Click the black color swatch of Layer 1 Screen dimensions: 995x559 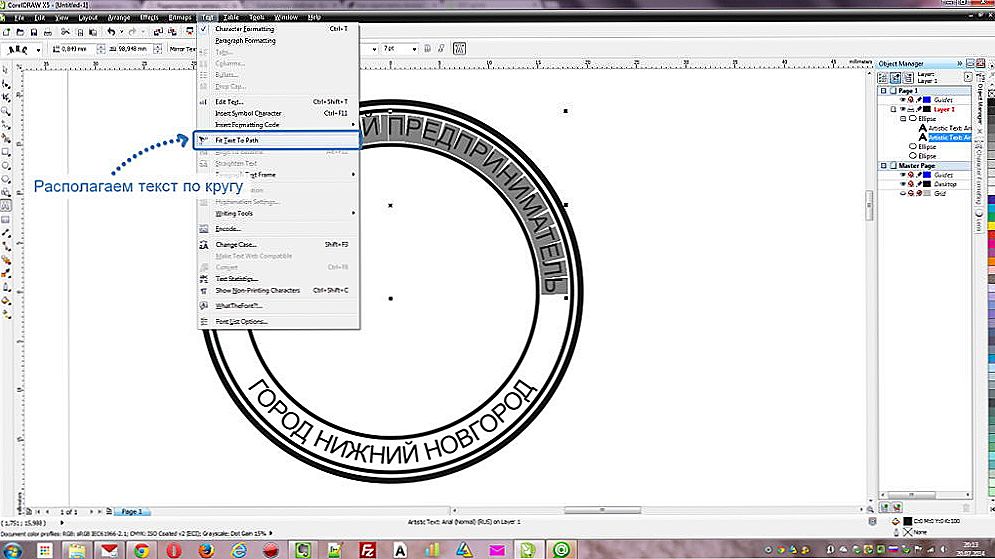pos(927,109)
